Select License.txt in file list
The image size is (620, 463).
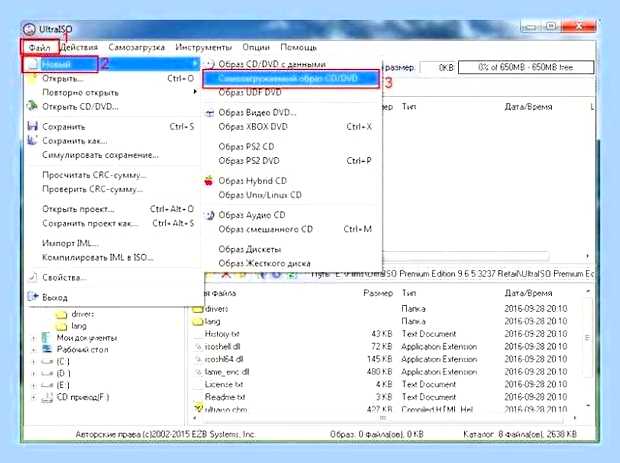[x=224, y=384]
